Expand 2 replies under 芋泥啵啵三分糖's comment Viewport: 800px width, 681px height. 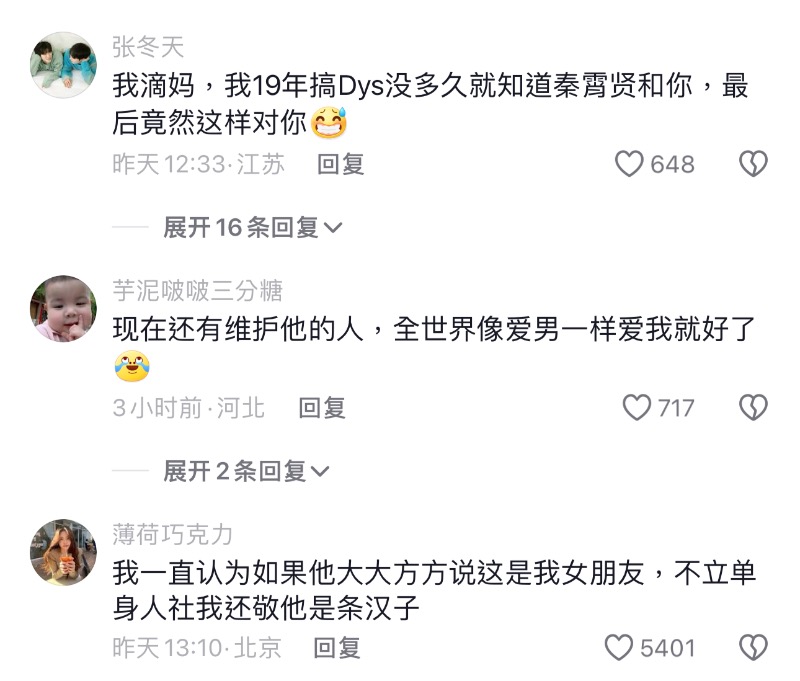pos(246,471)
